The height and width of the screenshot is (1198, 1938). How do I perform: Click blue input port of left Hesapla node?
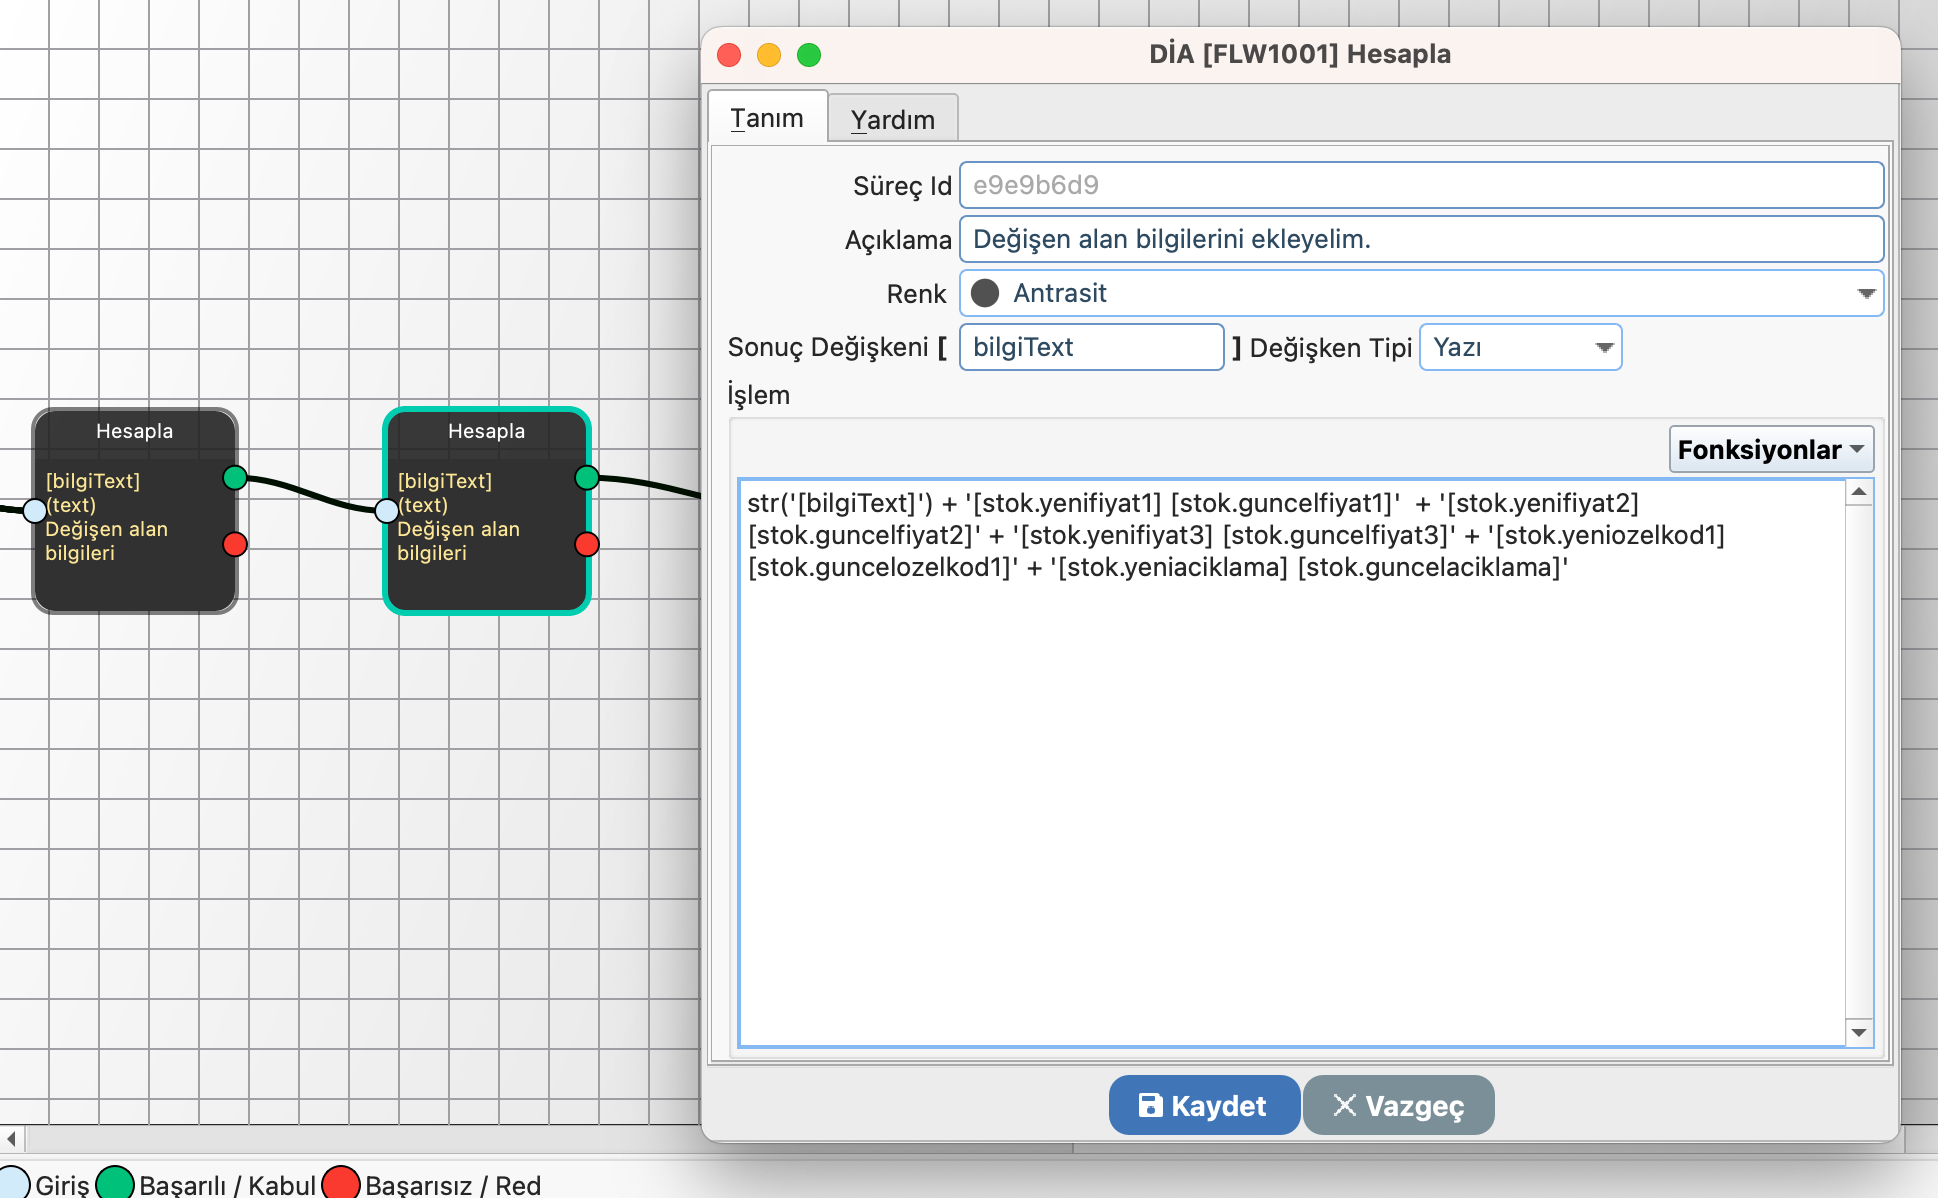pyautogui.click(x=34, y=511)
